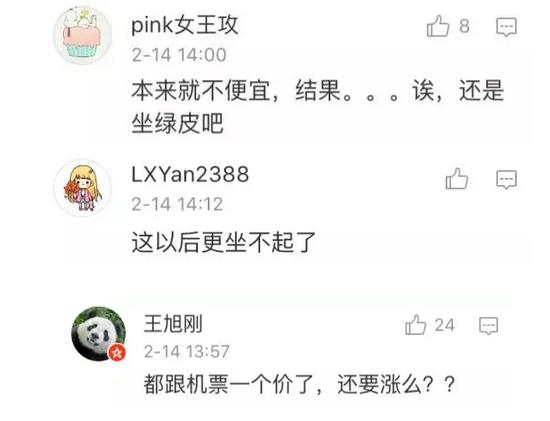Like the comment by pink女王攻

point(438,26)
